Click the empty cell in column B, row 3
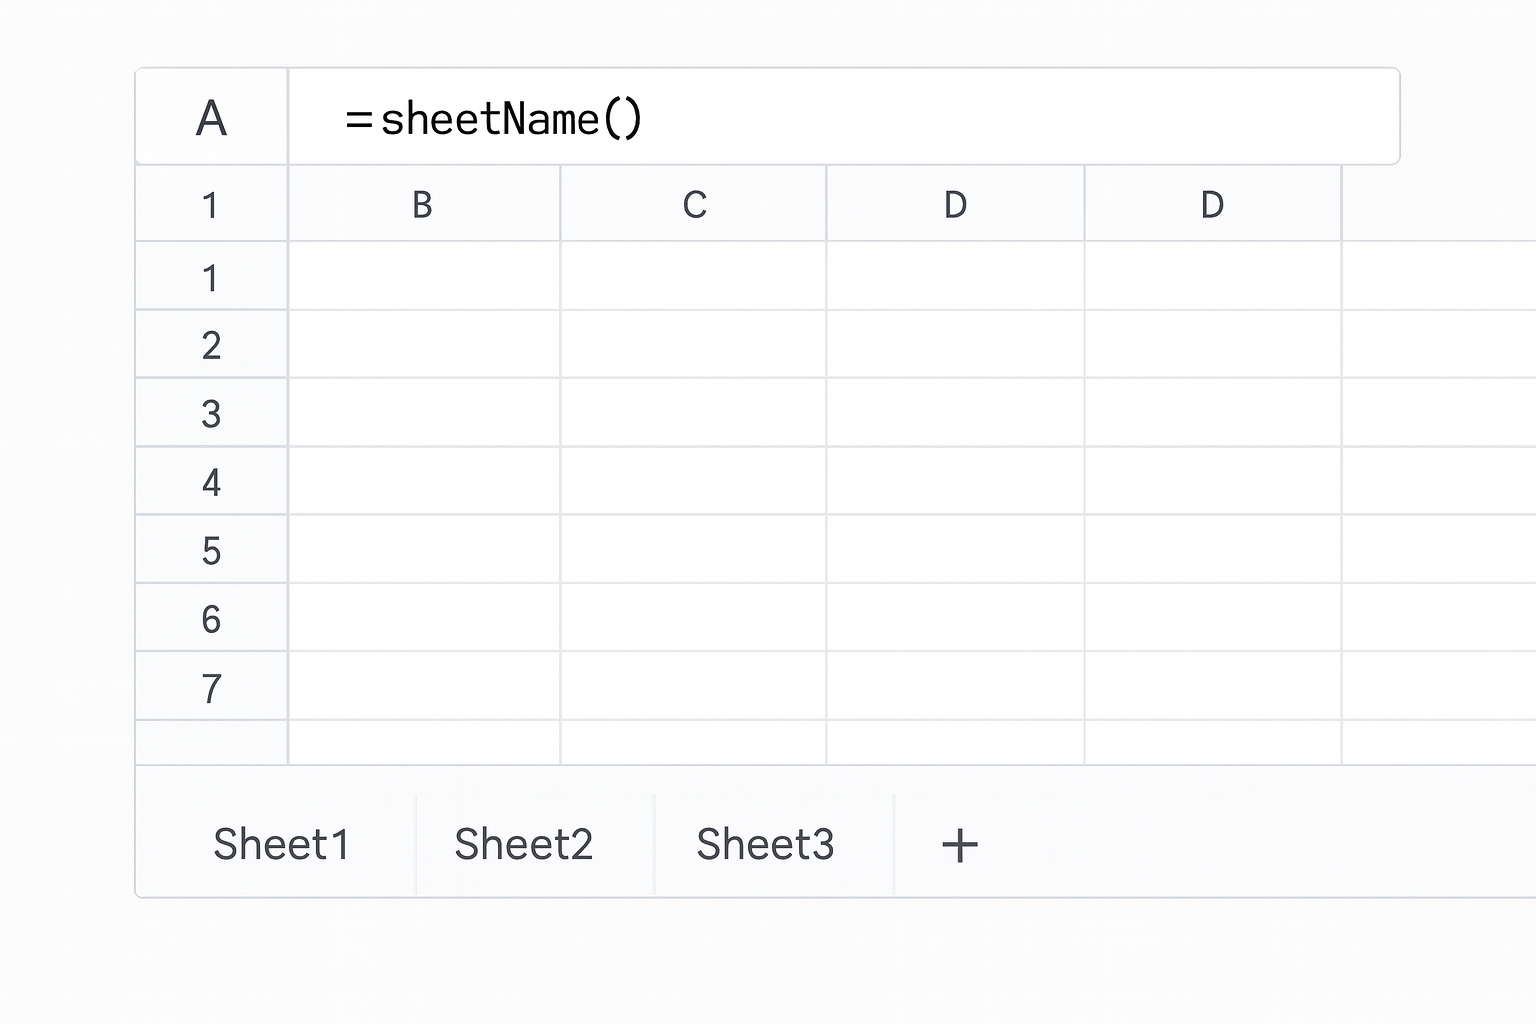 [423, 413]
